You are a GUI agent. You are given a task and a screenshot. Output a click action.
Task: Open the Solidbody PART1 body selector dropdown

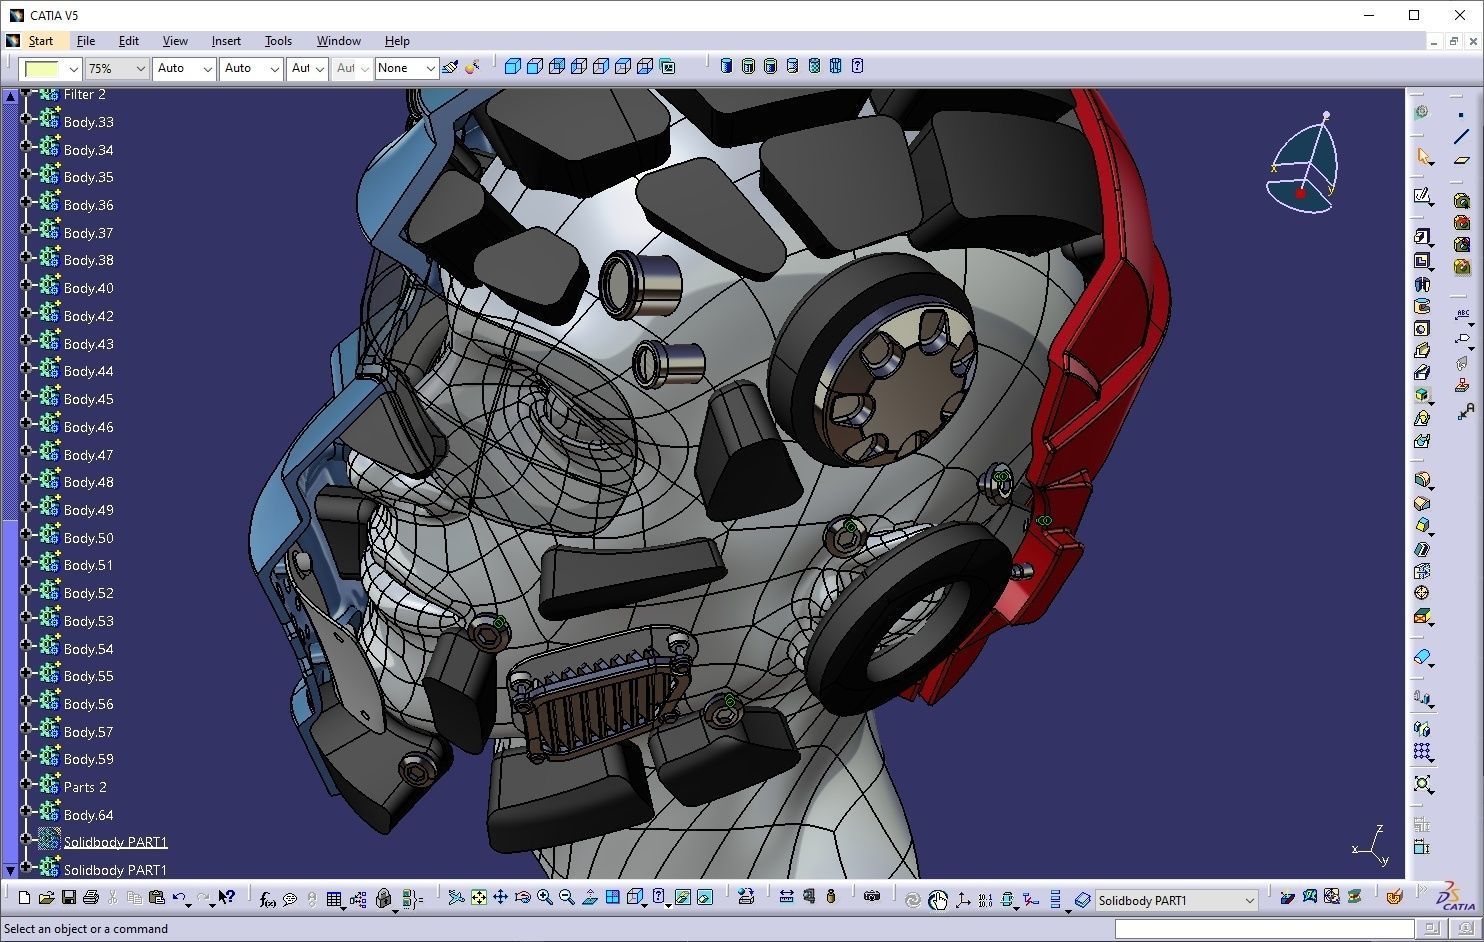1249,900
